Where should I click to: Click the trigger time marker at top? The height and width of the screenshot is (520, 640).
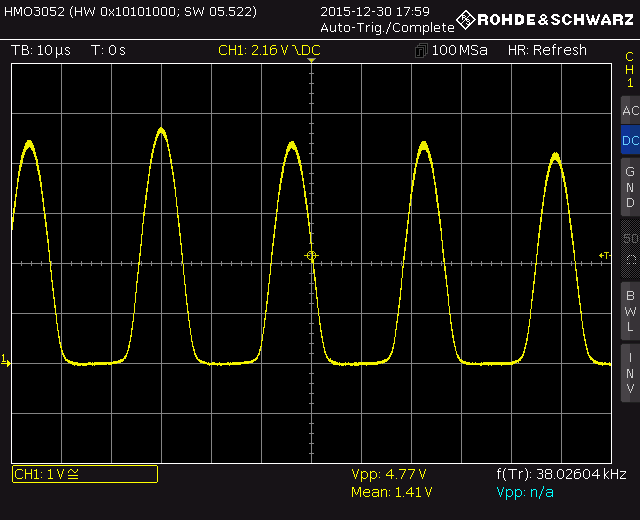pyautogui.click(x=311, y=62)
